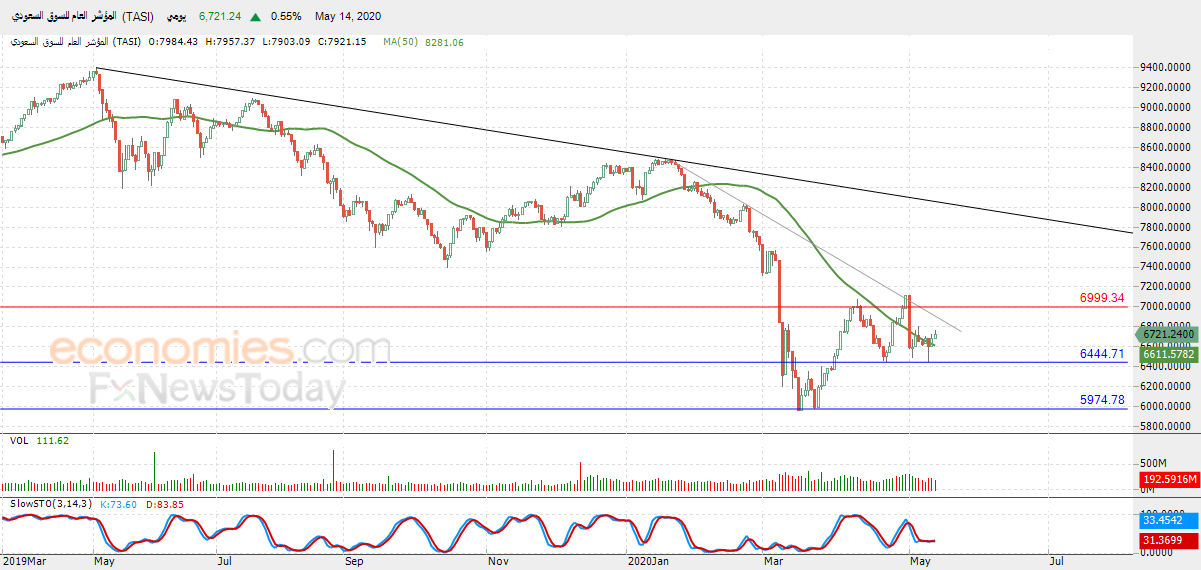The width and height of the screenshot is (1201, 570).
Task: Click the 2019Mar time axis label
Action: point(23,562)
